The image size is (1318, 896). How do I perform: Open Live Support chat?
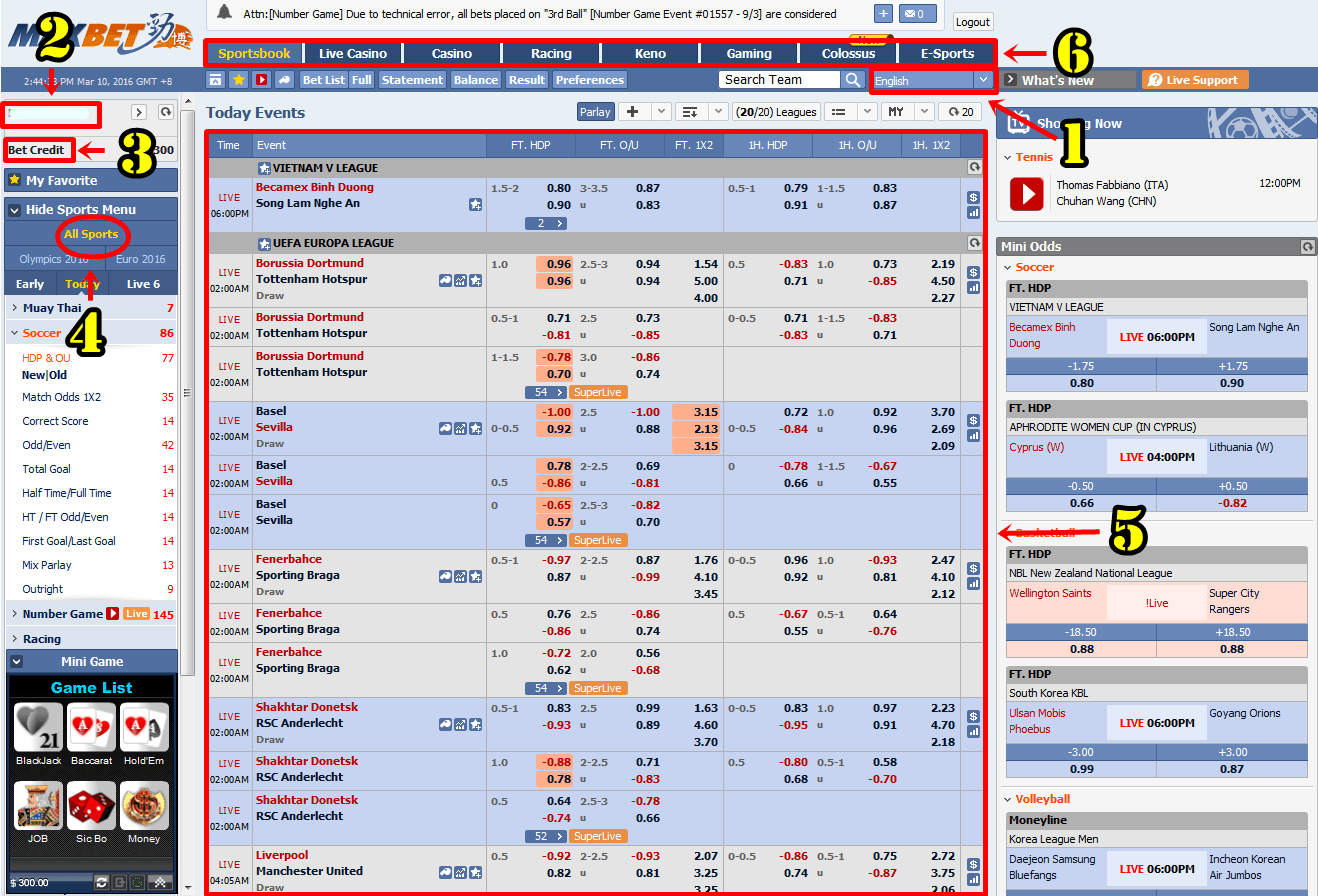pyautogui.click(x=1195, y=80)
